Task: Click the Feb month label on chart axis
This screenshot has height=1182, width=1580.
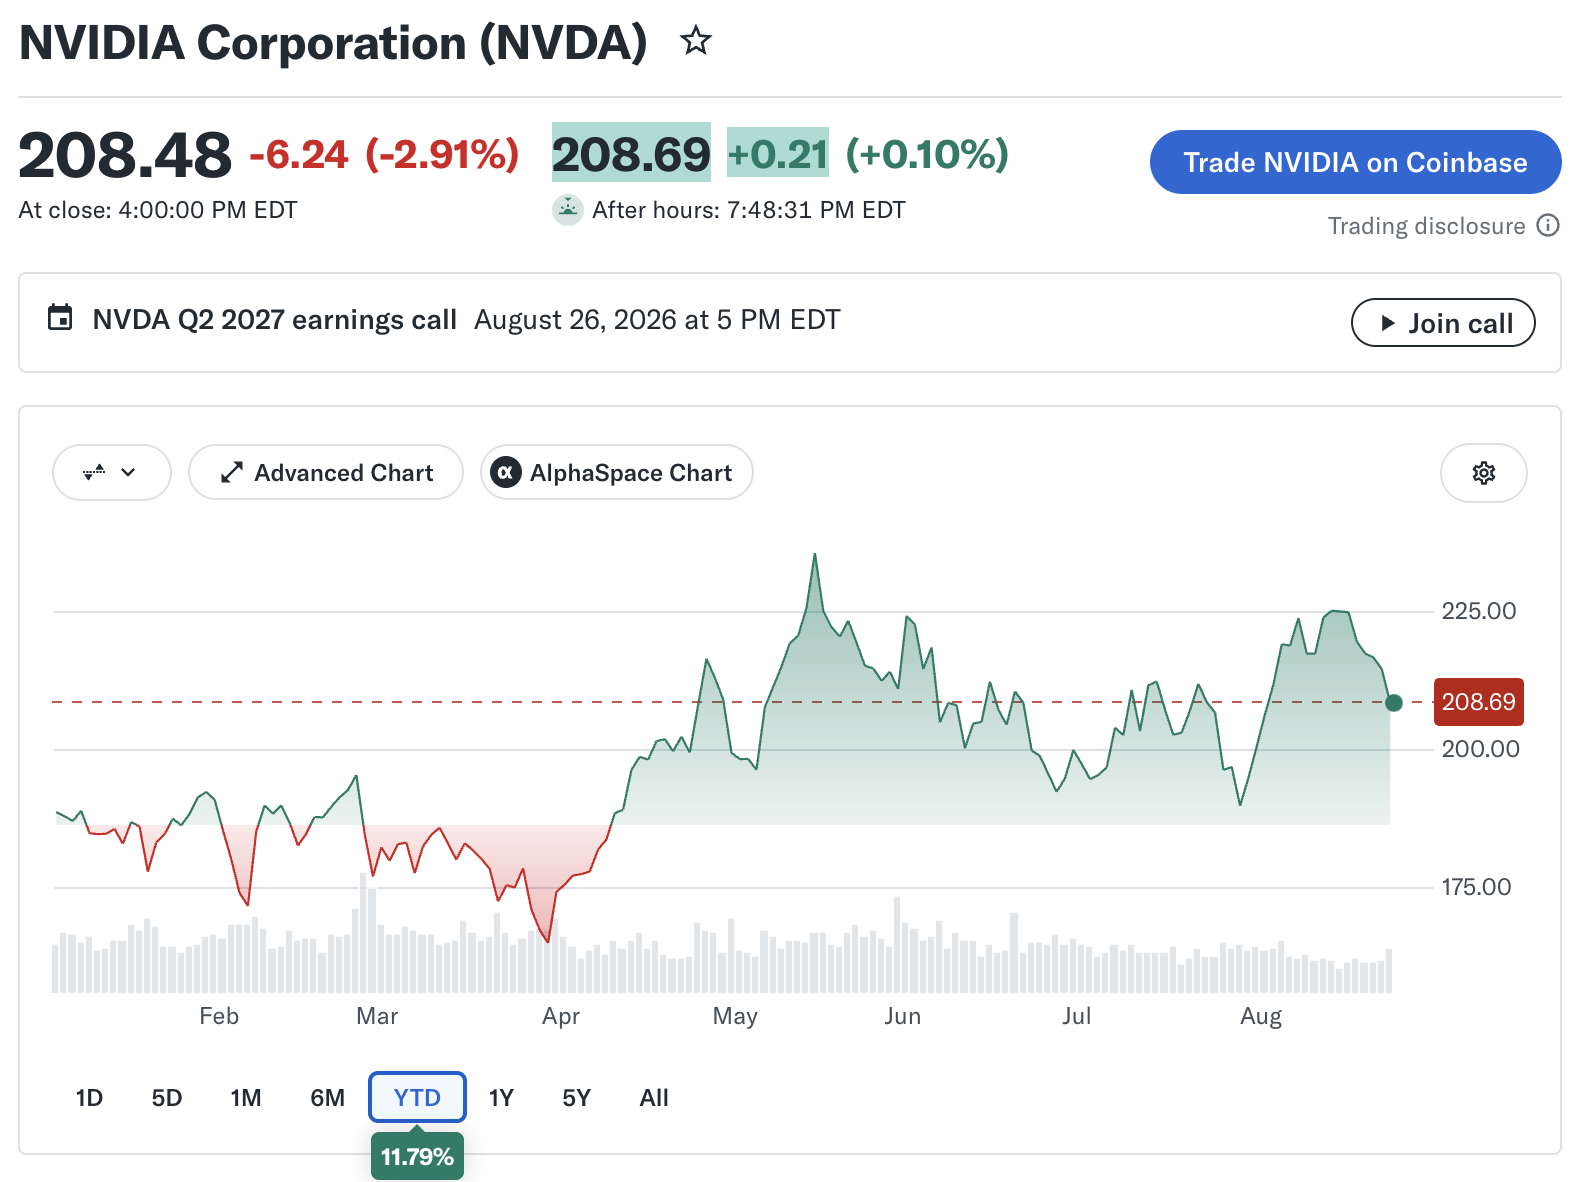Action: click(x=219, y=1016)
